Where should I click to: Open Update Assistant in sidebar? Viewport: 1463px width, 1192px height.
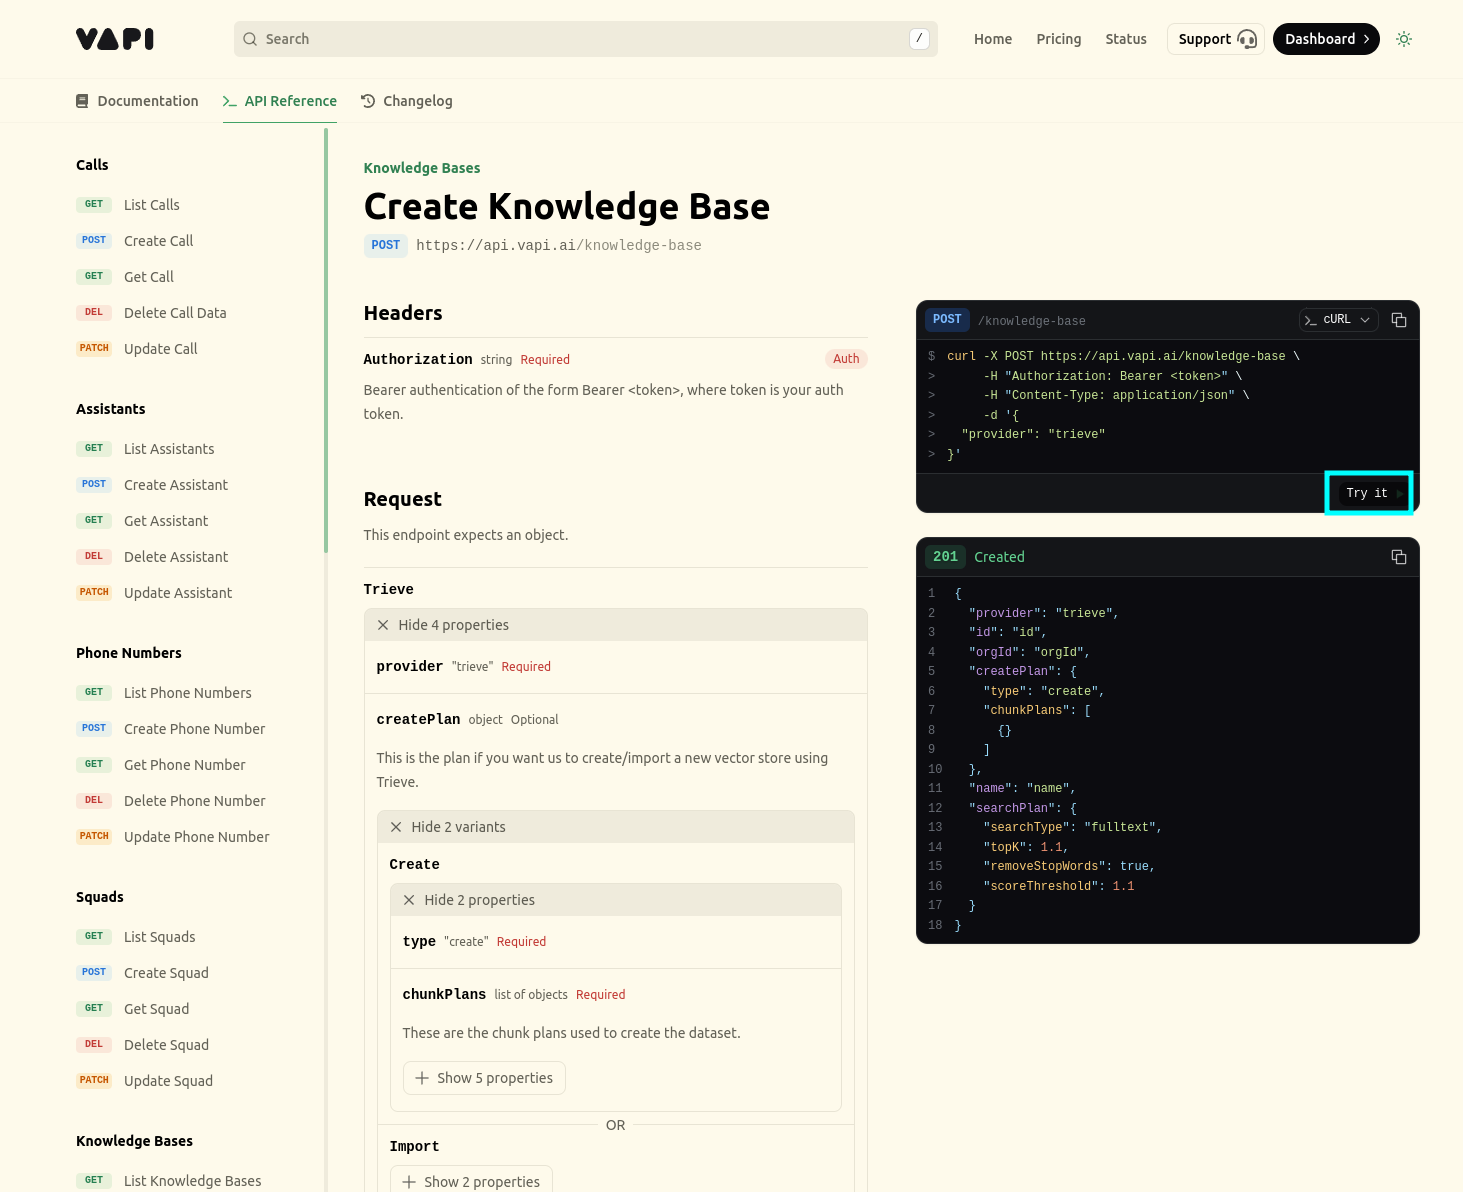[178, 593]
